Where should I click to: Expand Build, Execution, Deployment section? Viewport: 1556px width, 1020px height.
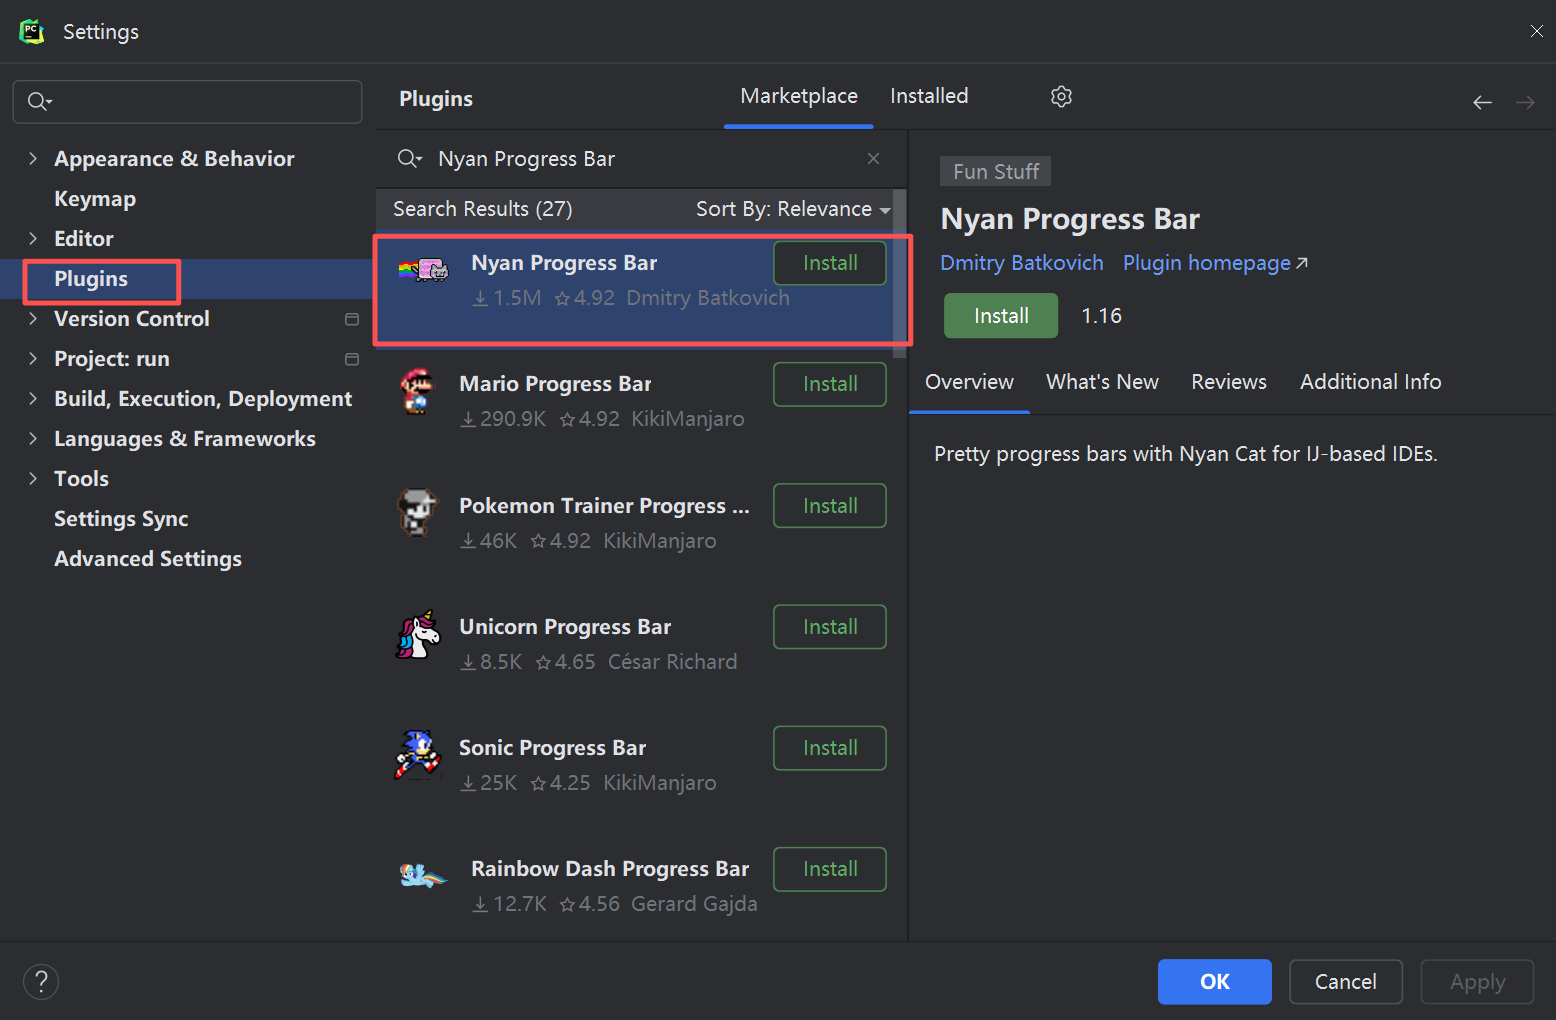(x=33, y=398)
